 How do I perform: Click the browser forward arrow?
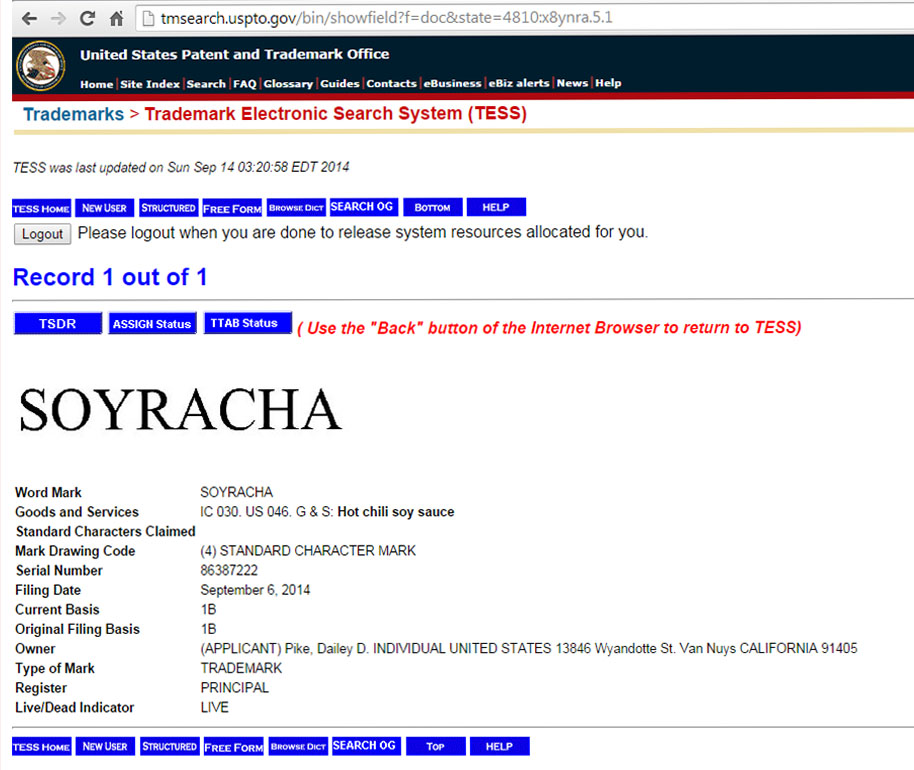click(x=58, y=19)
